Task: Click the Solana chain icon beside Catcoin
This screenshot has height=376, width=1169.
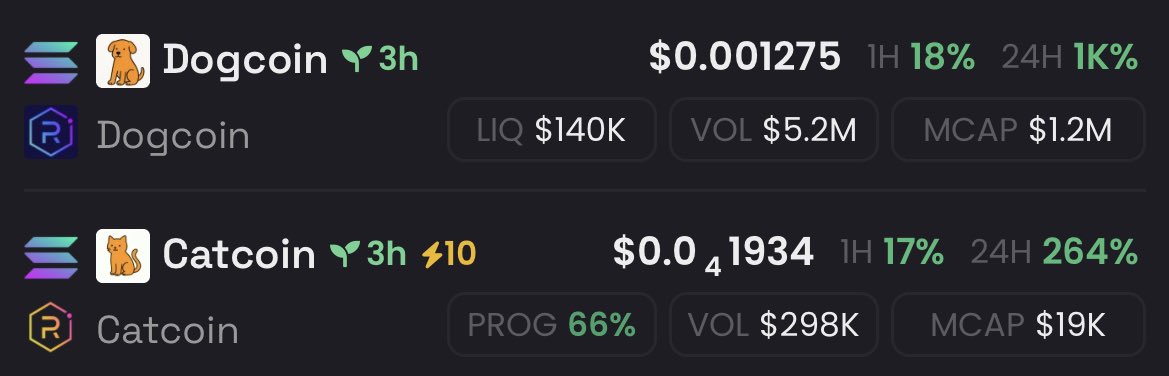Action: [51, 257]
